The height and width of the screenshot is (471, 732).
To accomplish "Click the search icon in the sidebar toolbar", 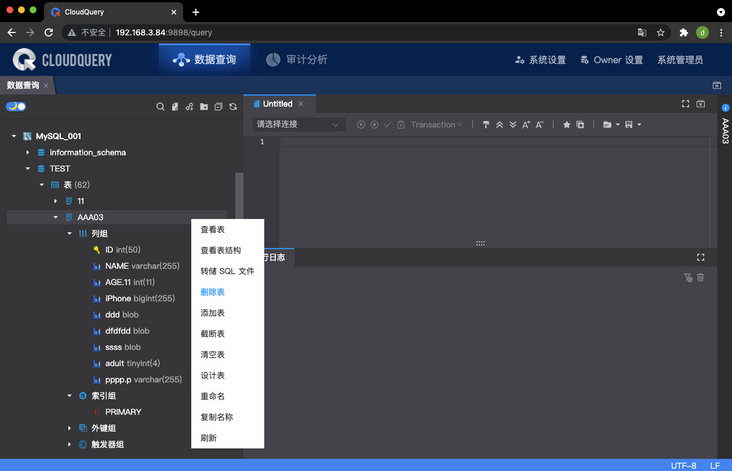I will click(x=160, y=107).
